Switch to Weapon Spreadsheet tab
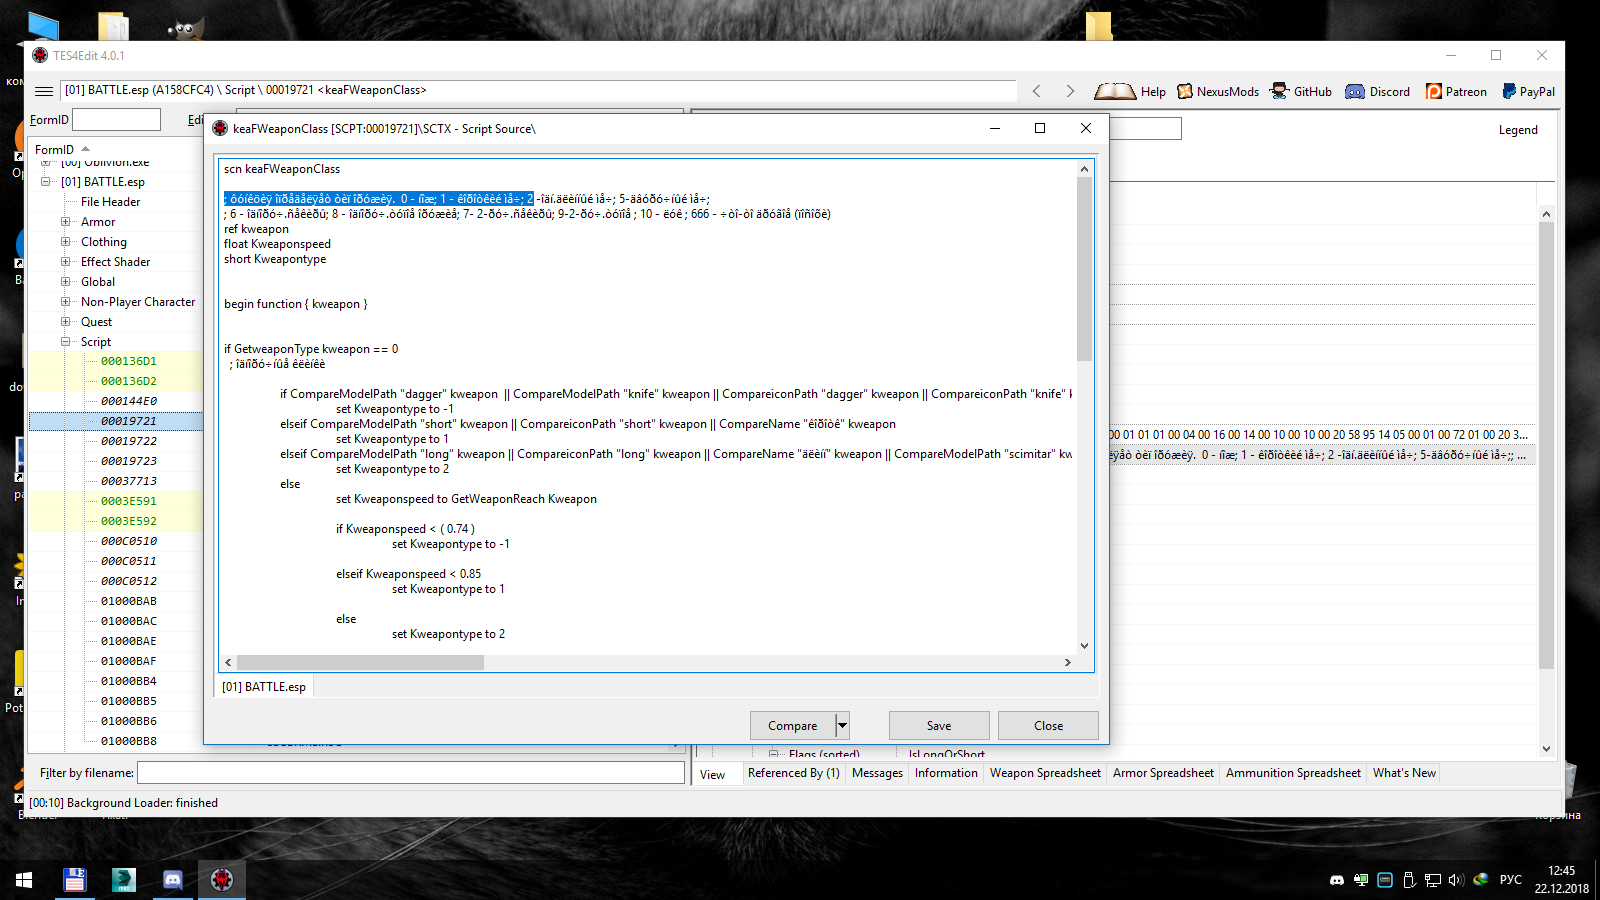The width and height of the screenshot is (1600, 900). click(x=1045, y=773)
